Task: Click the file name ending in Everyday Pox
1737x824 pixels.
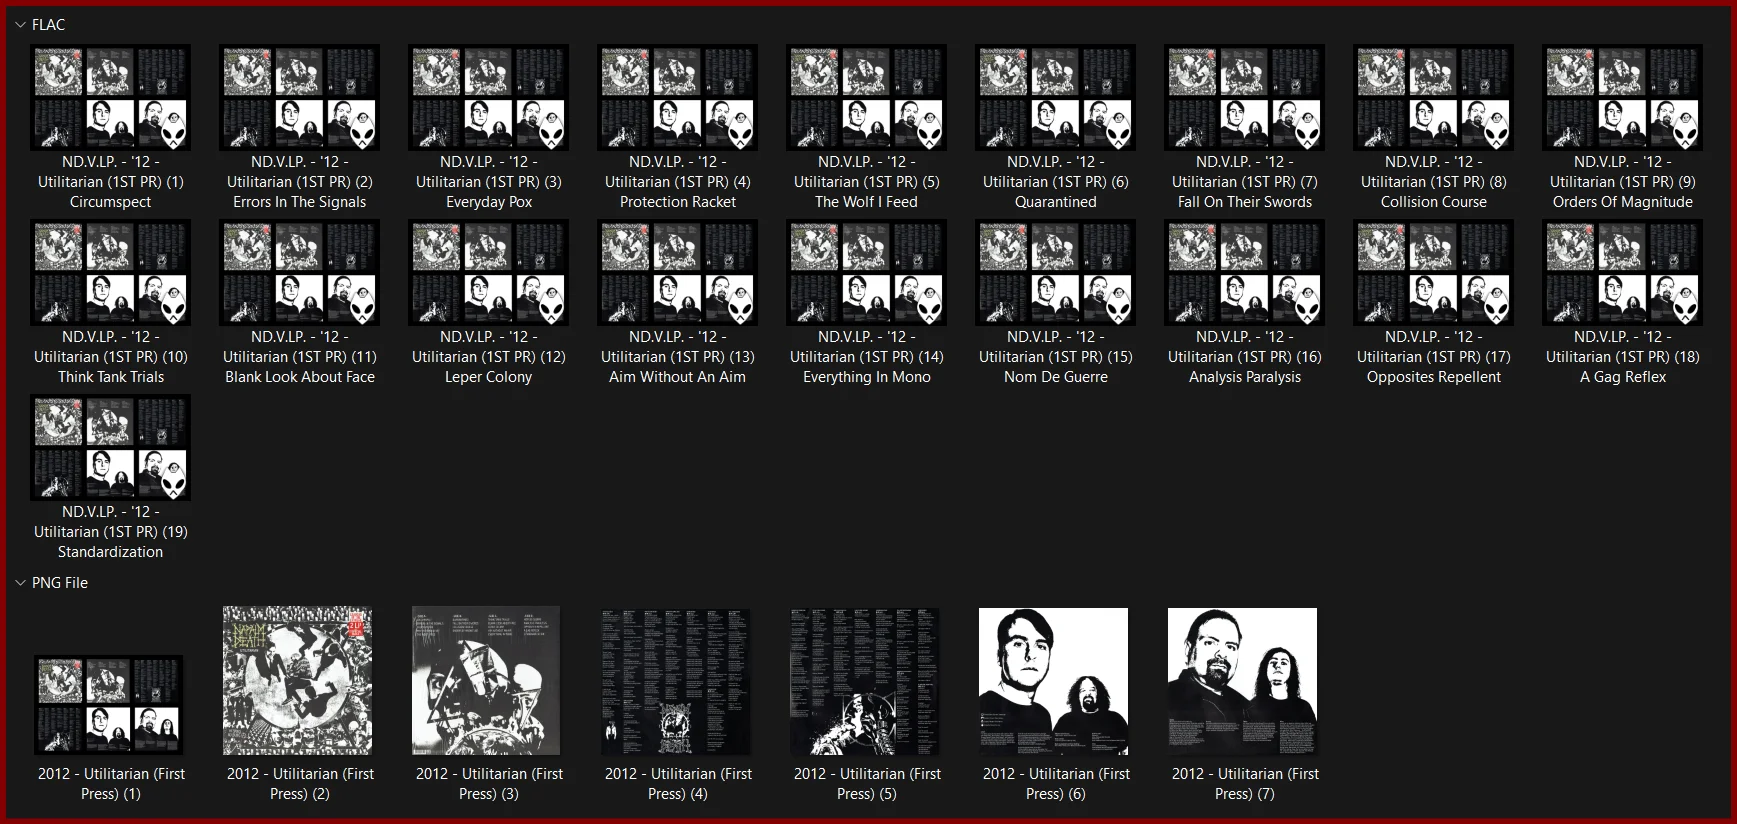Action: point(488,182)
